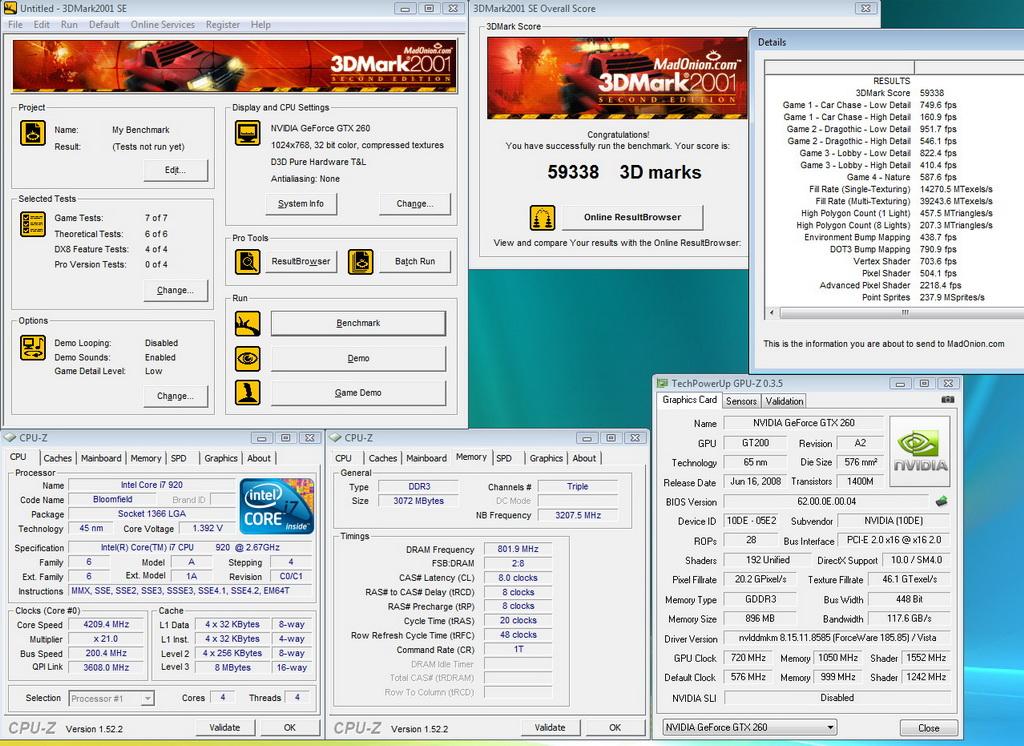
Task: Click the Advanced Pixel Shader result row
Action: pyautogui.click(x=891, y=285)
